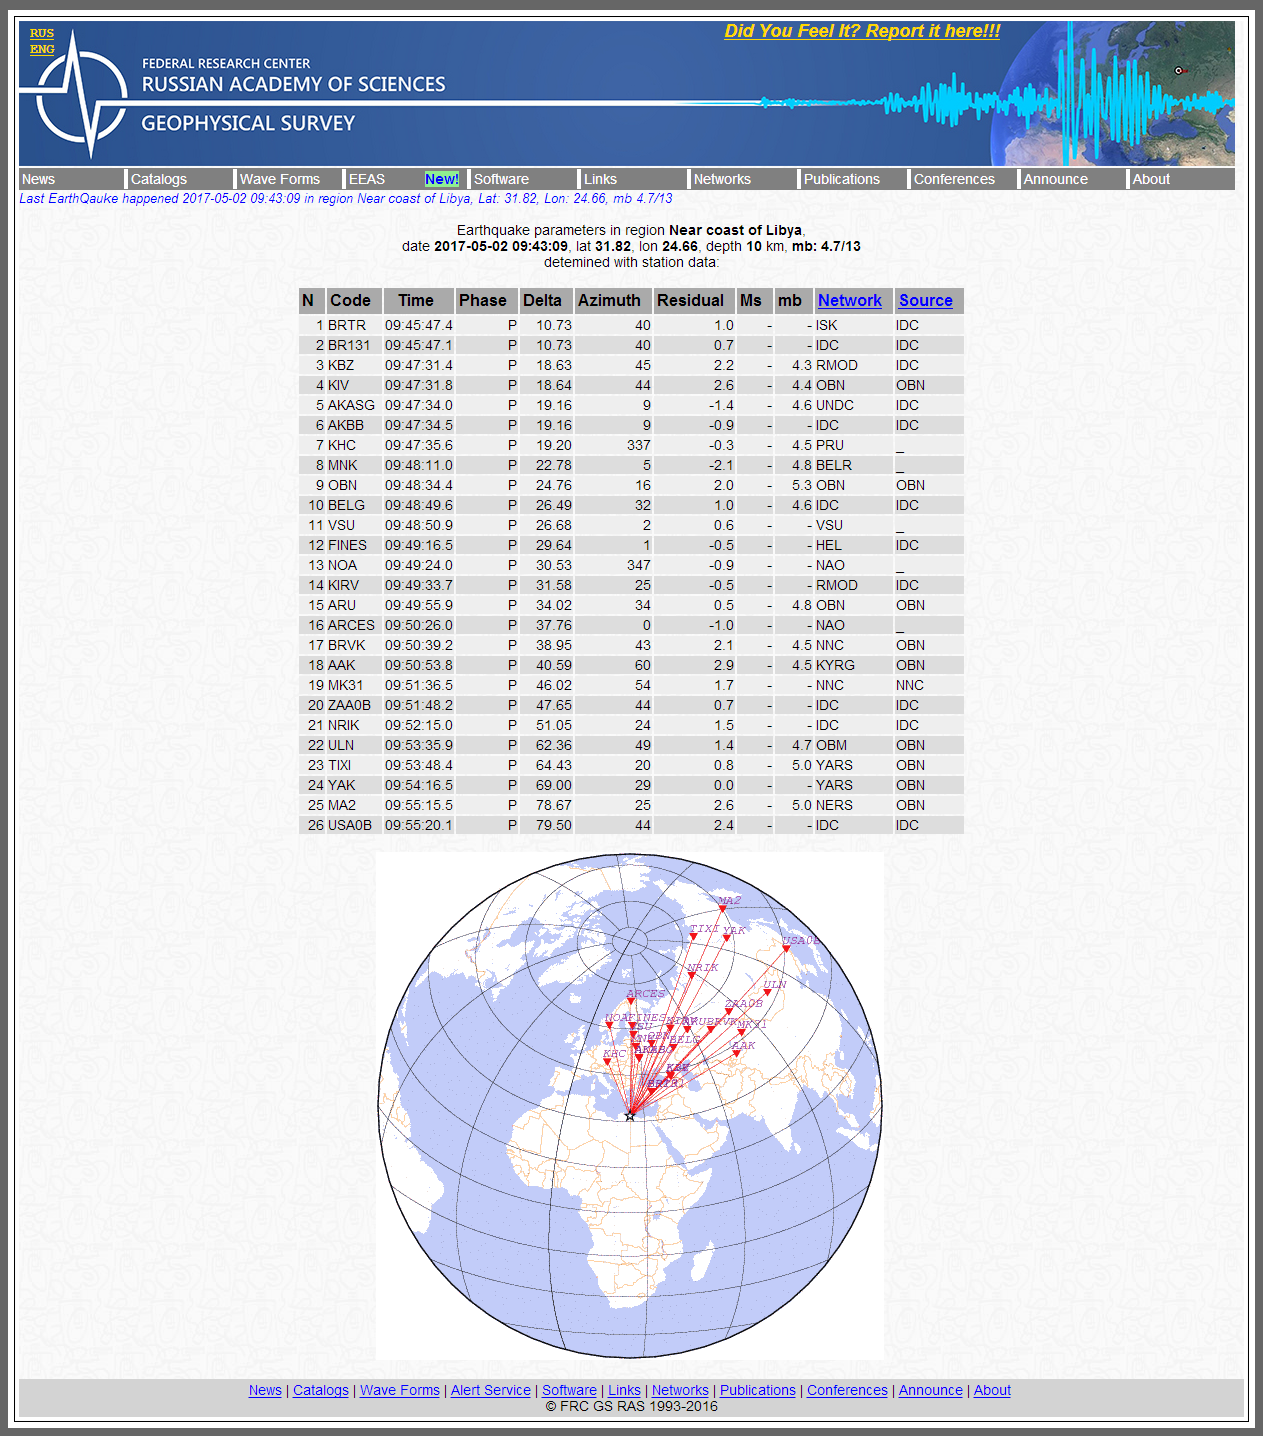1263x1436 pixels.
Task: Open the About menu item
Action: (1151, 179)
